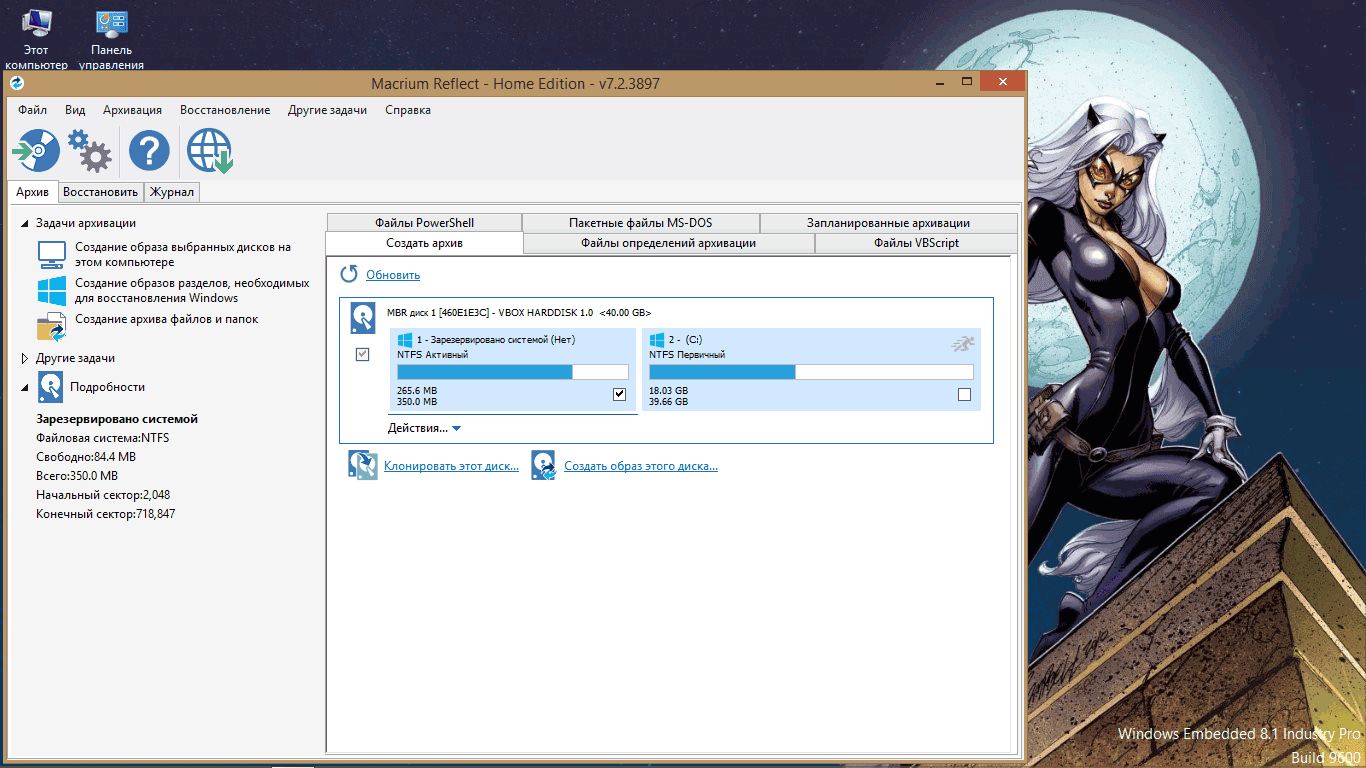
Task: Switch to the Восстановить tab
Action: coord(100,192)
